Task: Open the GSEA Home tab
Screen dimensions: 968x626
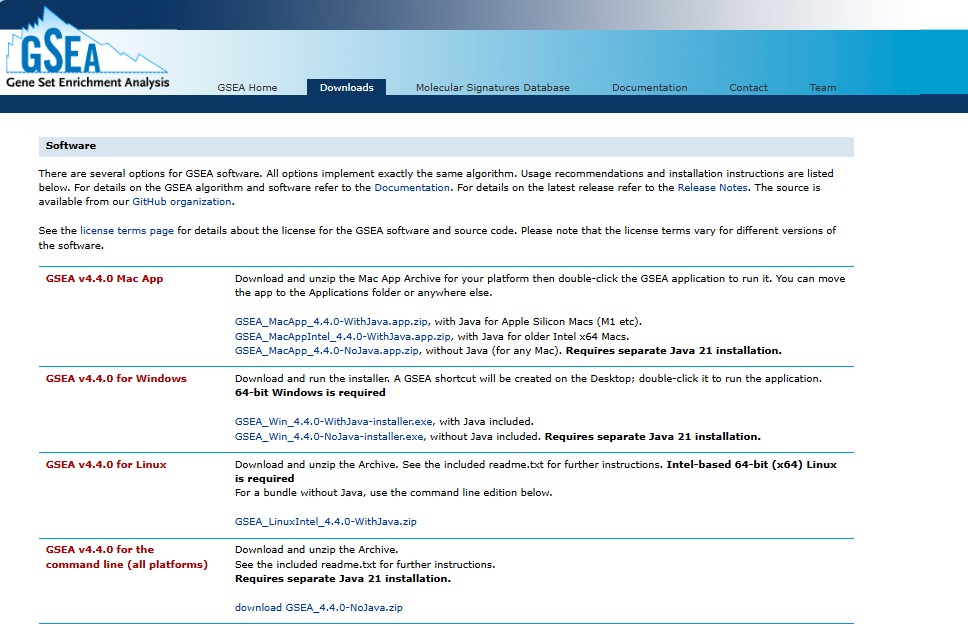Action: tap(247, 88)
